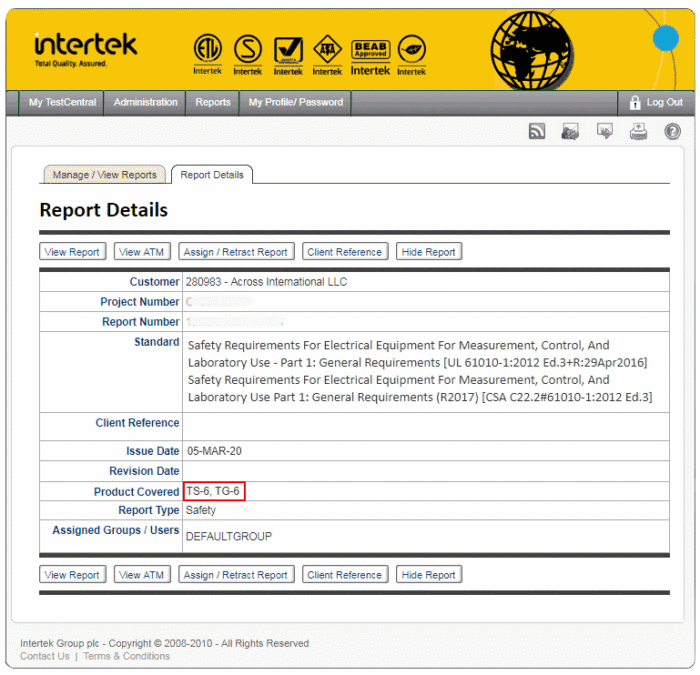
Task: Open the Reports menu
Action: pos(213,102)
